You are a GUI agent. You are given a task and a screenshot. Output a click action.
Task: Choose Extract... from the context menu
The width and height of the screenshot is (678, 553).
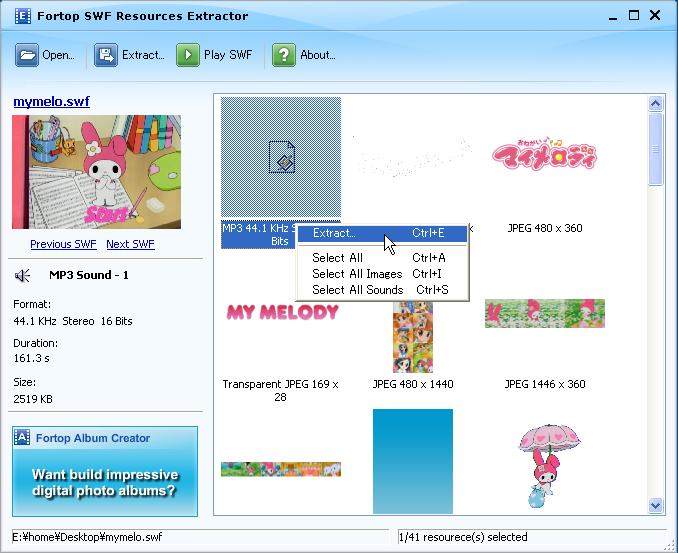click(382, 233)
